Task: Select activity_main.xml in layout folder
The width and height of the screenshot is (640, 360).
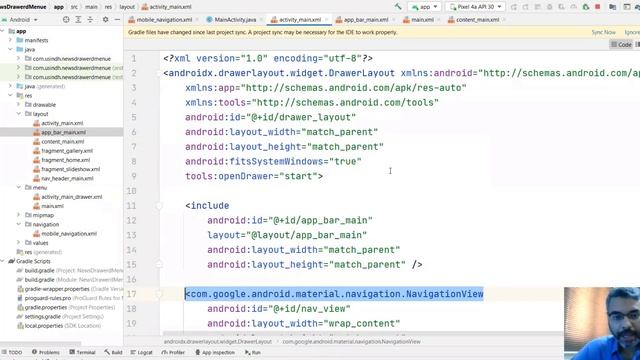Action: [62, 123]
